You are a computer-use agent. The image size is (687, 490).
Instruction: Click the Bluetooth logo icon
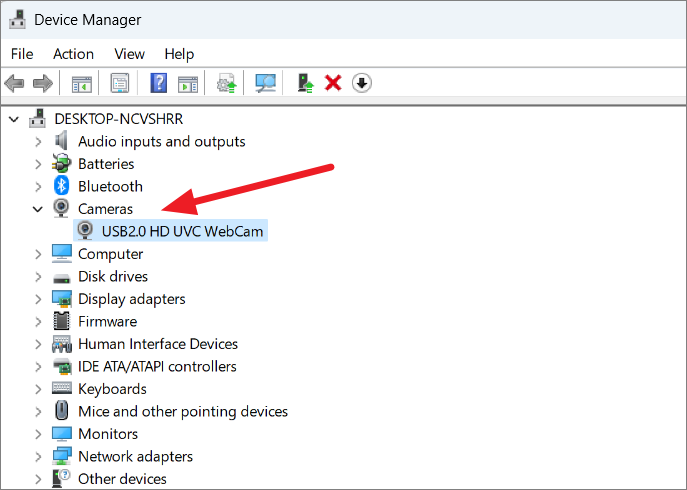pyautogui.click(x=61, y=186)
